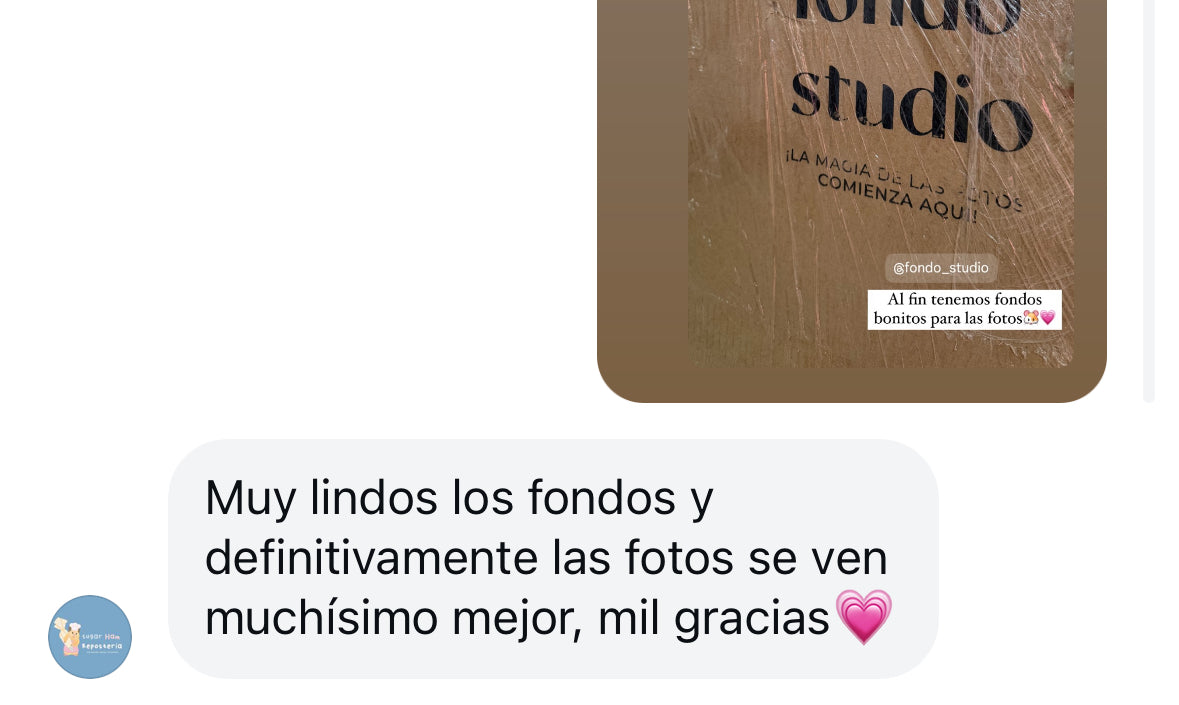Click the @ symbol of the fondo_studio tag
Image resolution: width=1179 pixels, height=705 pixels.
pos(898,268)
